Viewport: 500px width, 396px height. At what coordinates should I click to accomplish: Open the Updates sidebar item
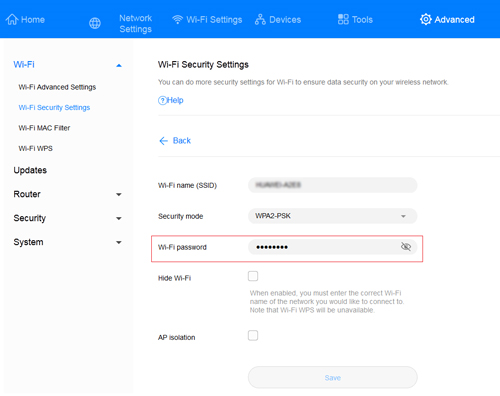30,170
